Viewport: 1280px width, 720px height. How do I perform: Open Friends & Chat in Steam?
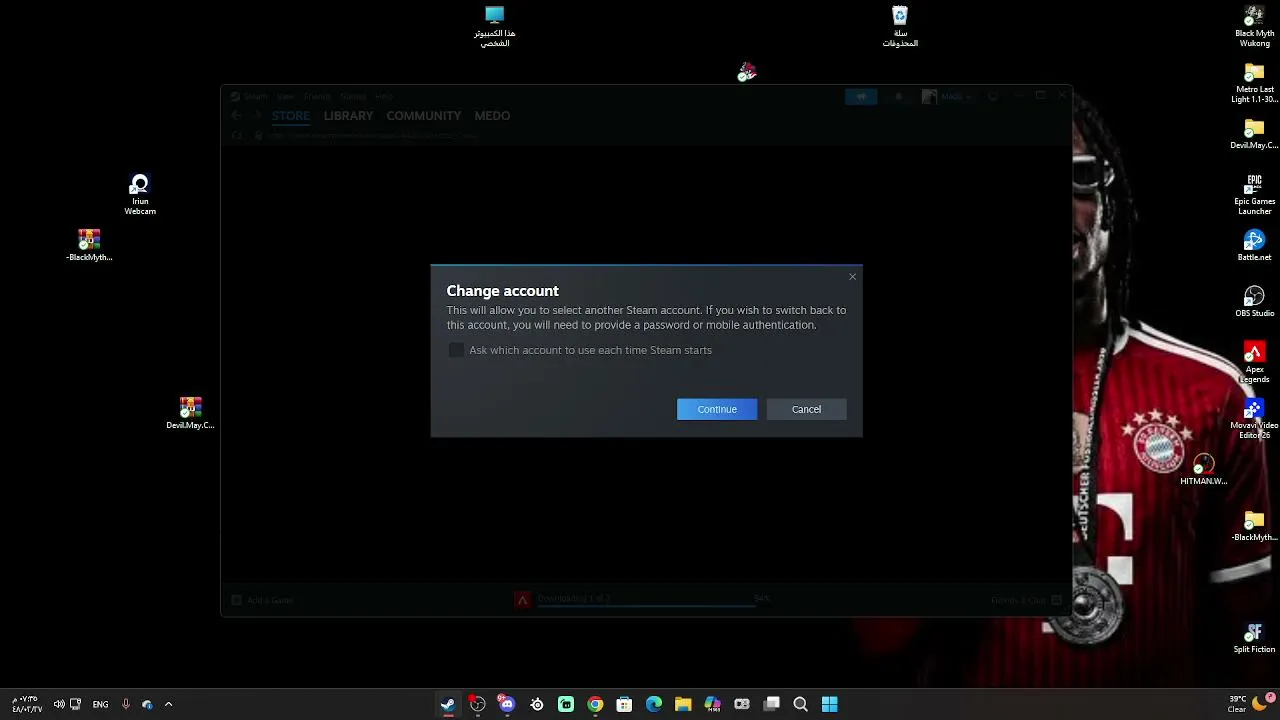tap(1026, 600)
